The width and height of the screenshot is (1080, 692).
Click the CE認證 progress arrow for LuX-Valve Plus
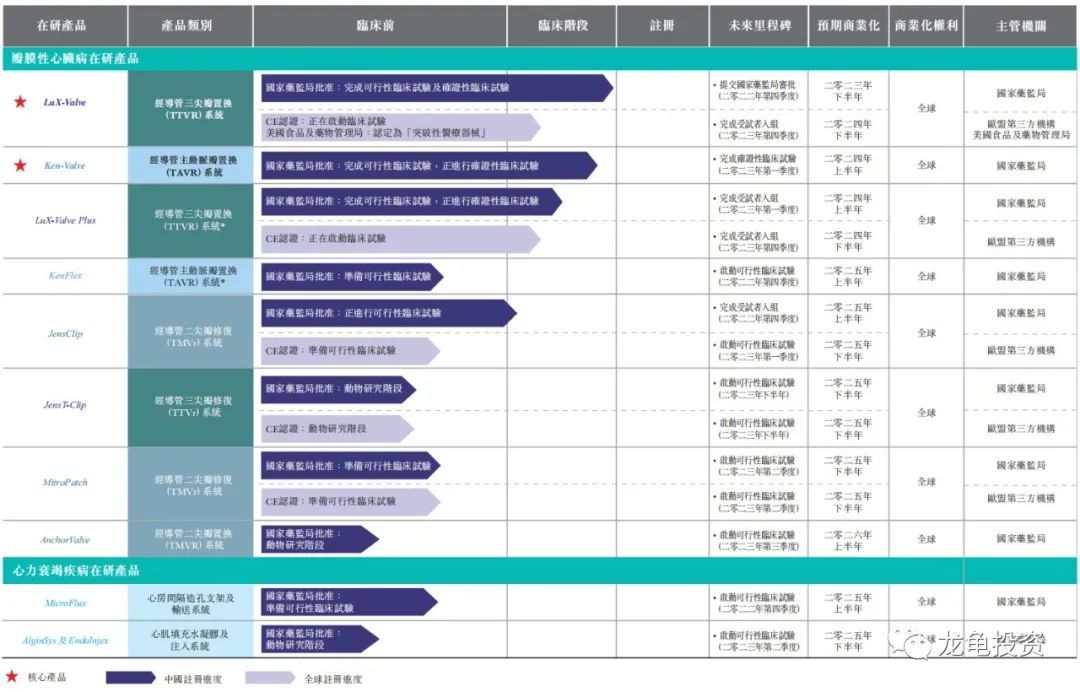tap(400, 239)
